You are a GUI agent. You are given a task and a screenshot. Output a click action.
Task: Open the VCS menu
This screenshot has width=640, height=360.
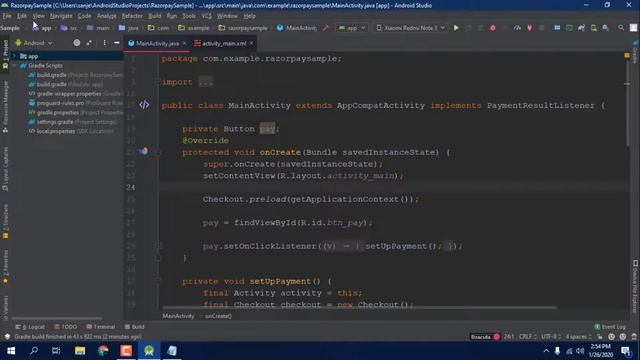pos(207,16)
